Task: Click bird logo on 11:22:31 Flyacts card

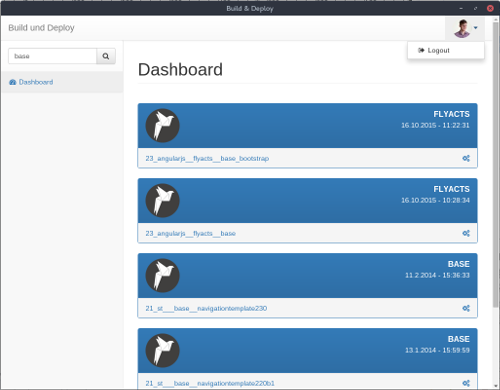Action: 163,126
